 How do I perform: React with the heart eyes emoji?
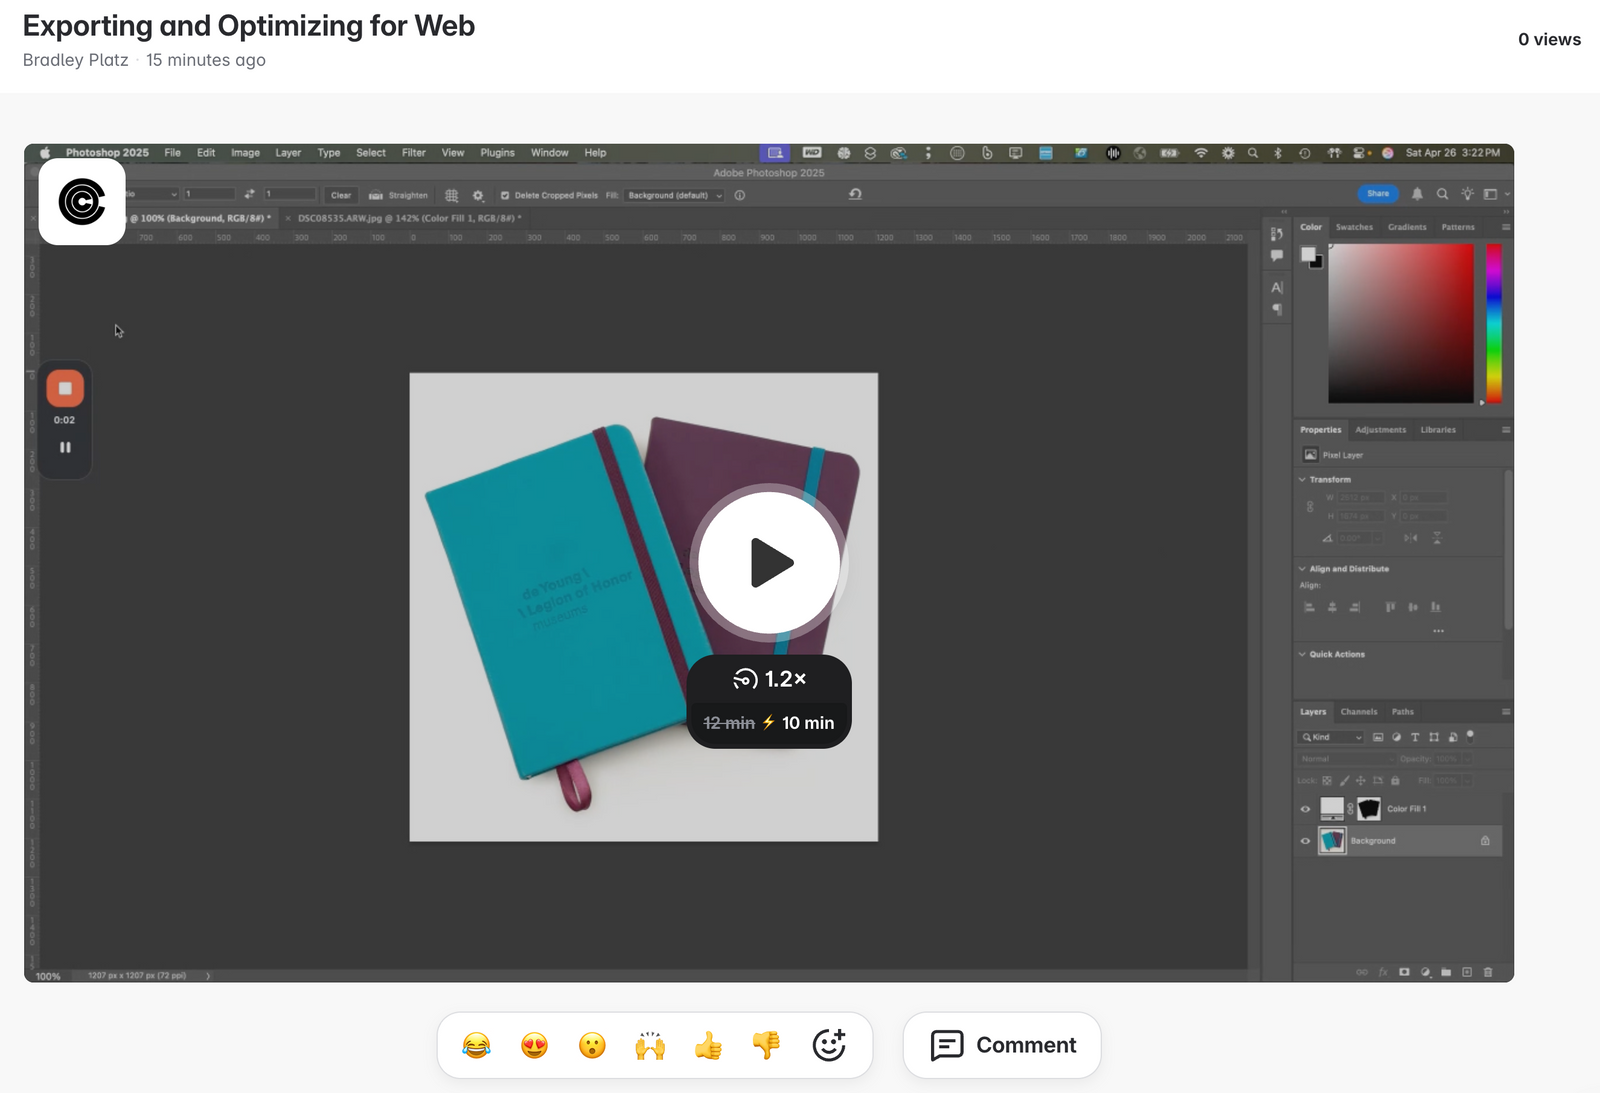tap(535, 1046)
